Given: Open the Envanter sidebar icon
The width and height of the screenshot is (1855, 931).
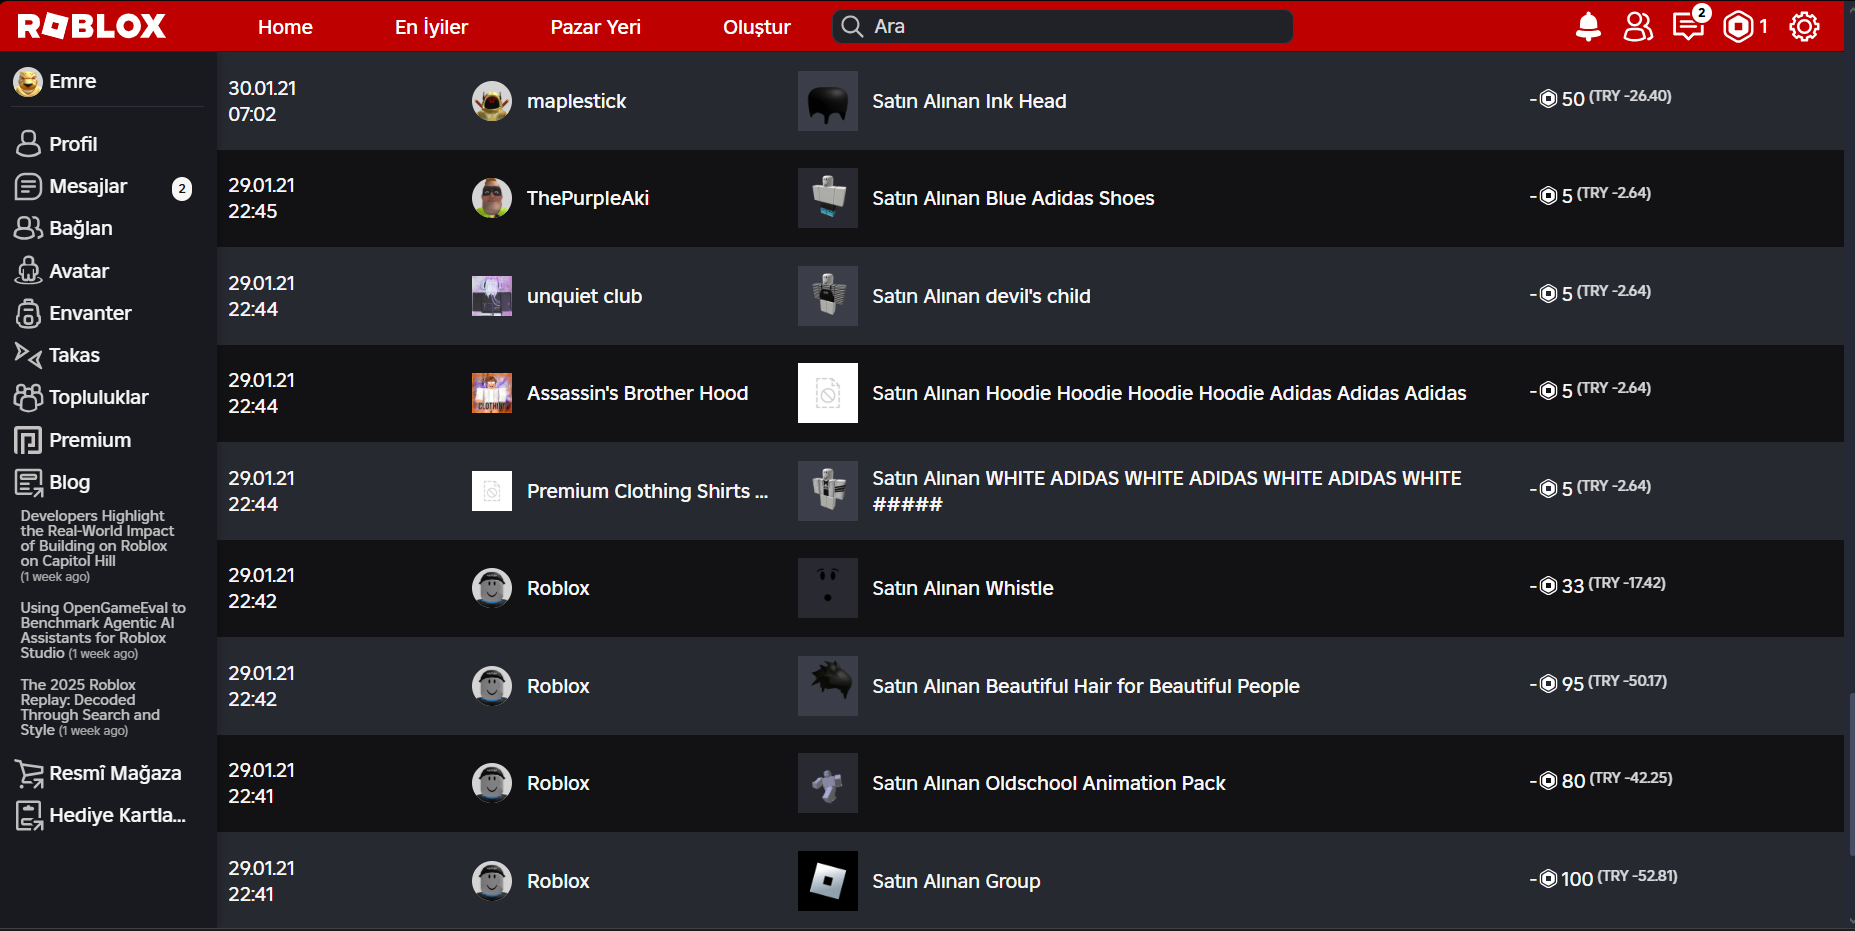Looking at the screenshot, I should click(x=28, y=313).
